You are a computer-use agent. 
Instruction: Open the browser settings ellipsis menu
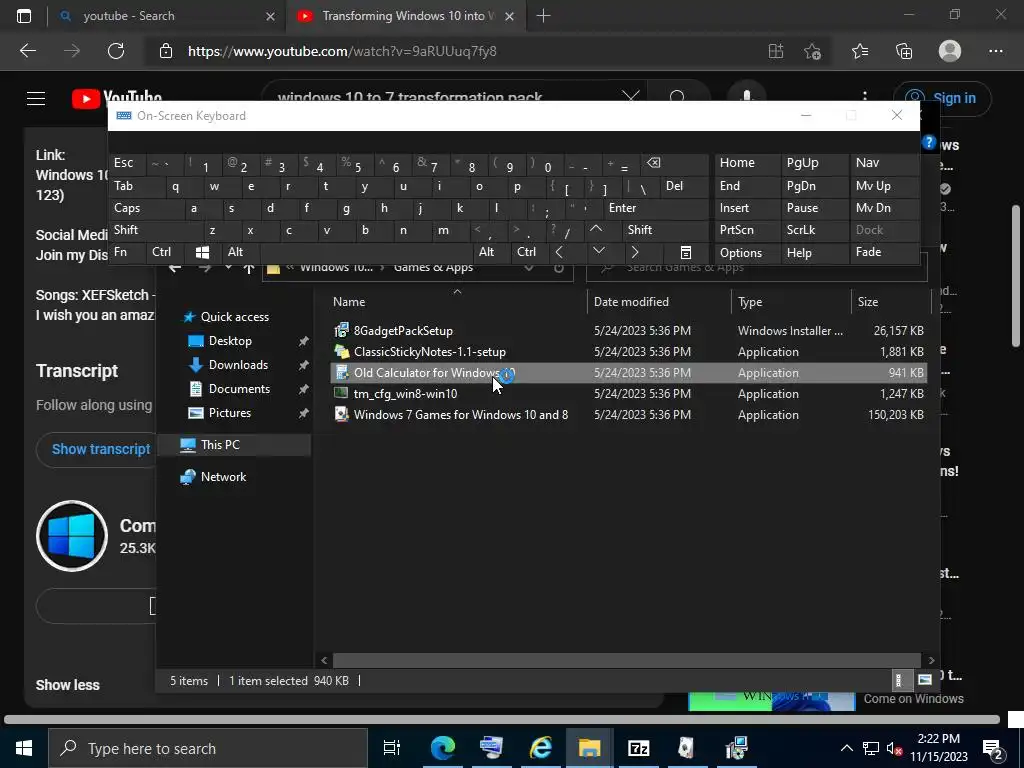[996, 51]
